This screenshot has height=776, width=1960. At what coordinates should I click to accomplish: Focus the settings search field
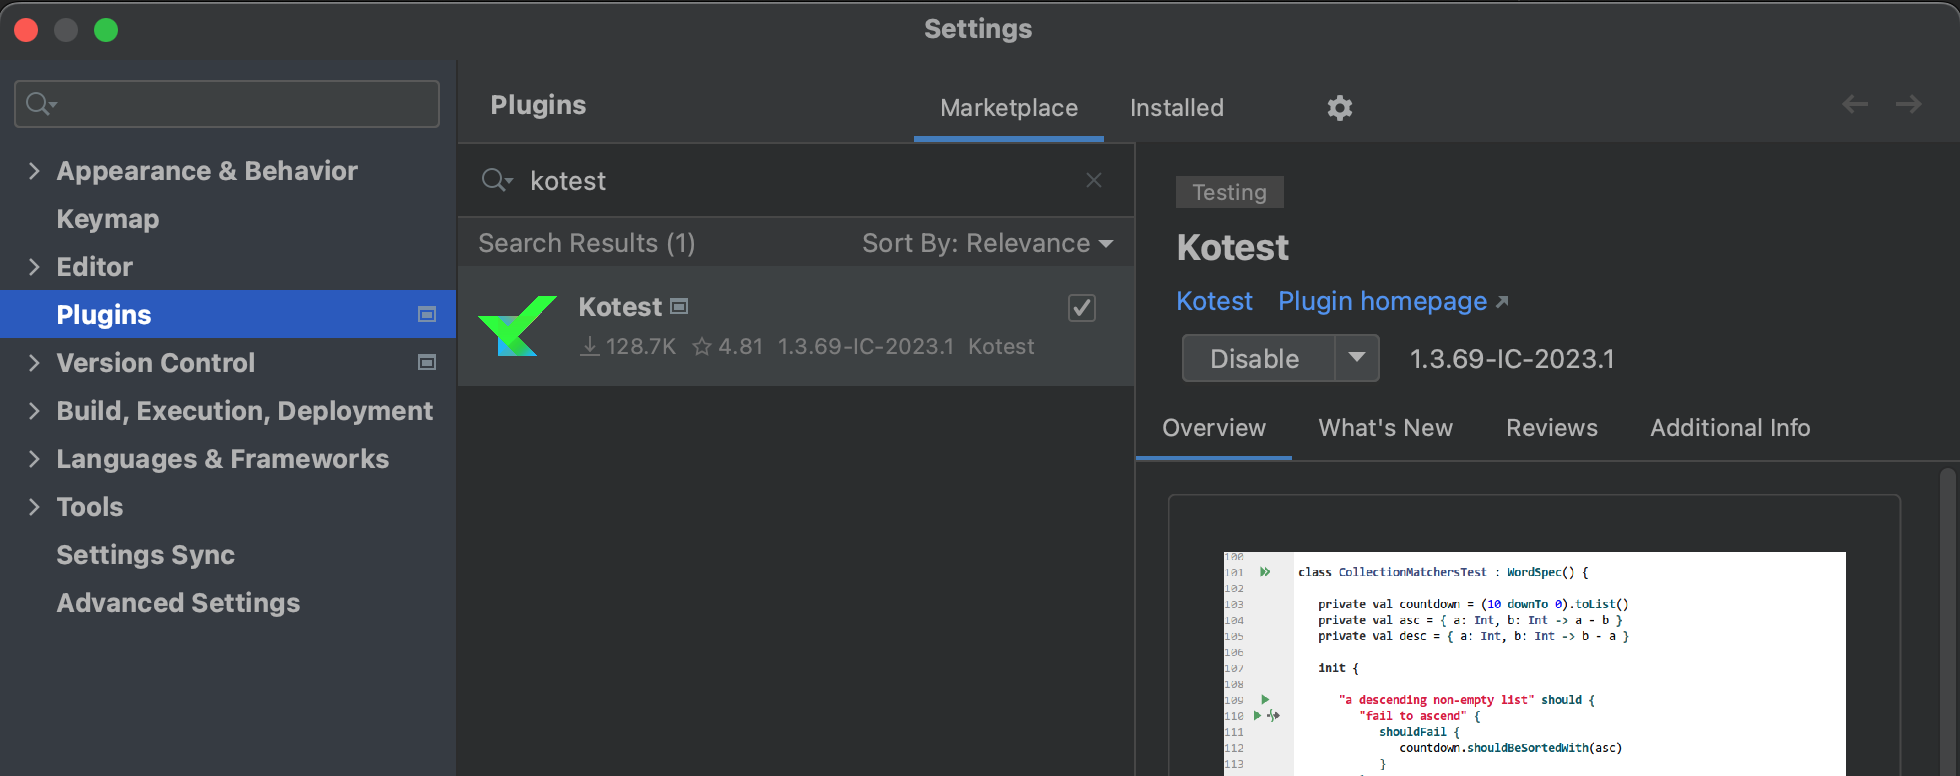tap(227, 104)
